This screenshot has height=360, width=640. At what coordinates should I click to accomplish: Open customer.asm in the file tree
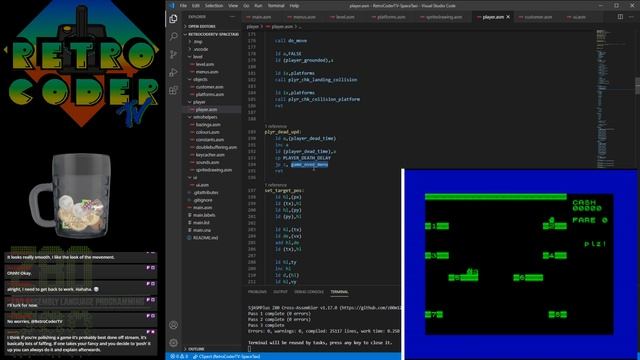209,87
